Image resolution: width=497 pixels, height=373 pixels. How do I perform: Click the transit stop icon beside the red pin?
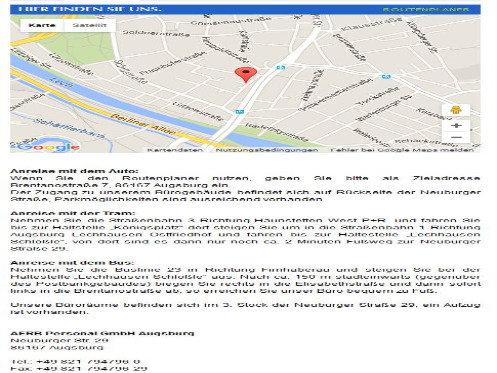tap(280, 68)
